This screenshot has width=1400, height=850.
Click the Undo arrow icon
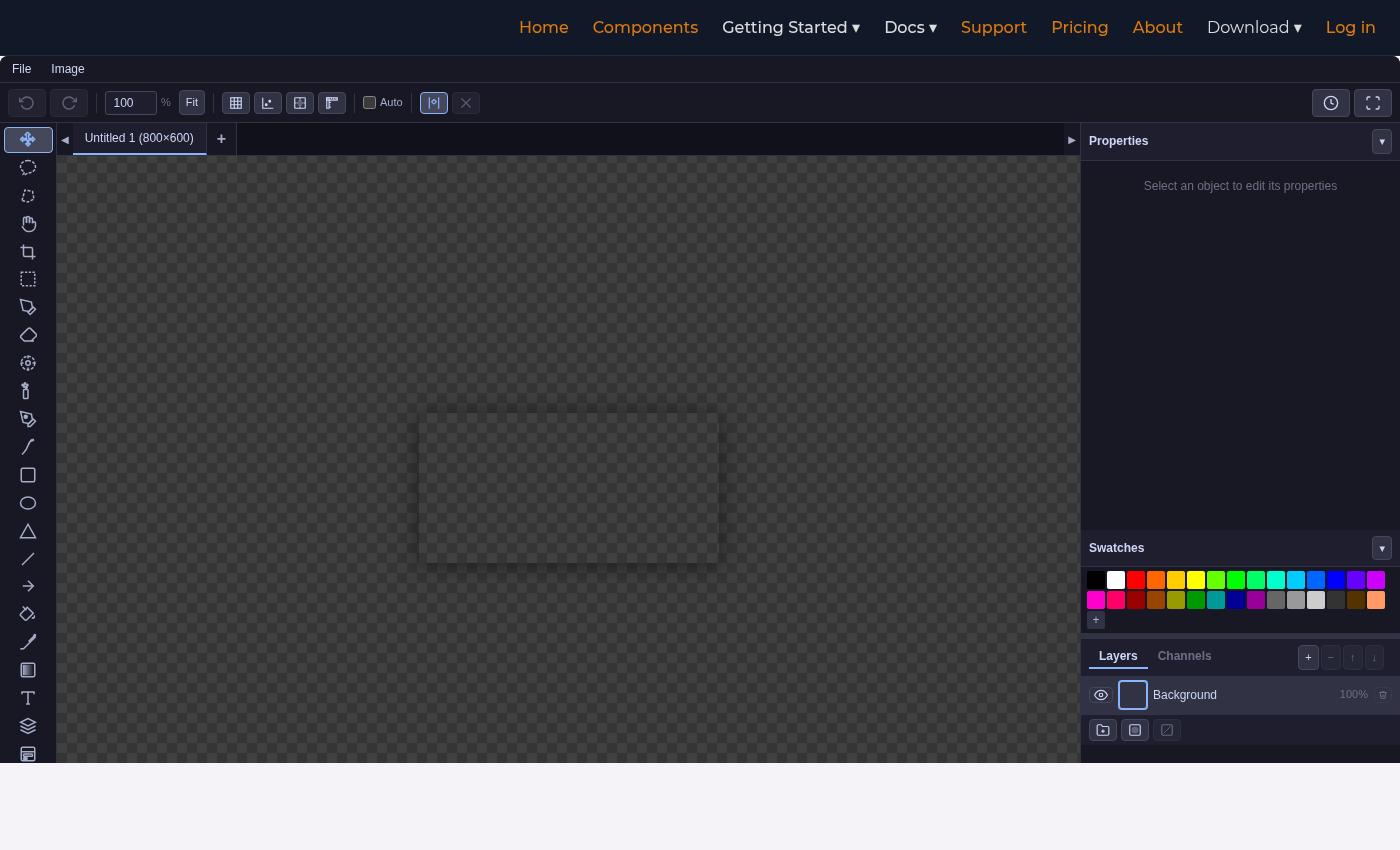pos(26,102)
